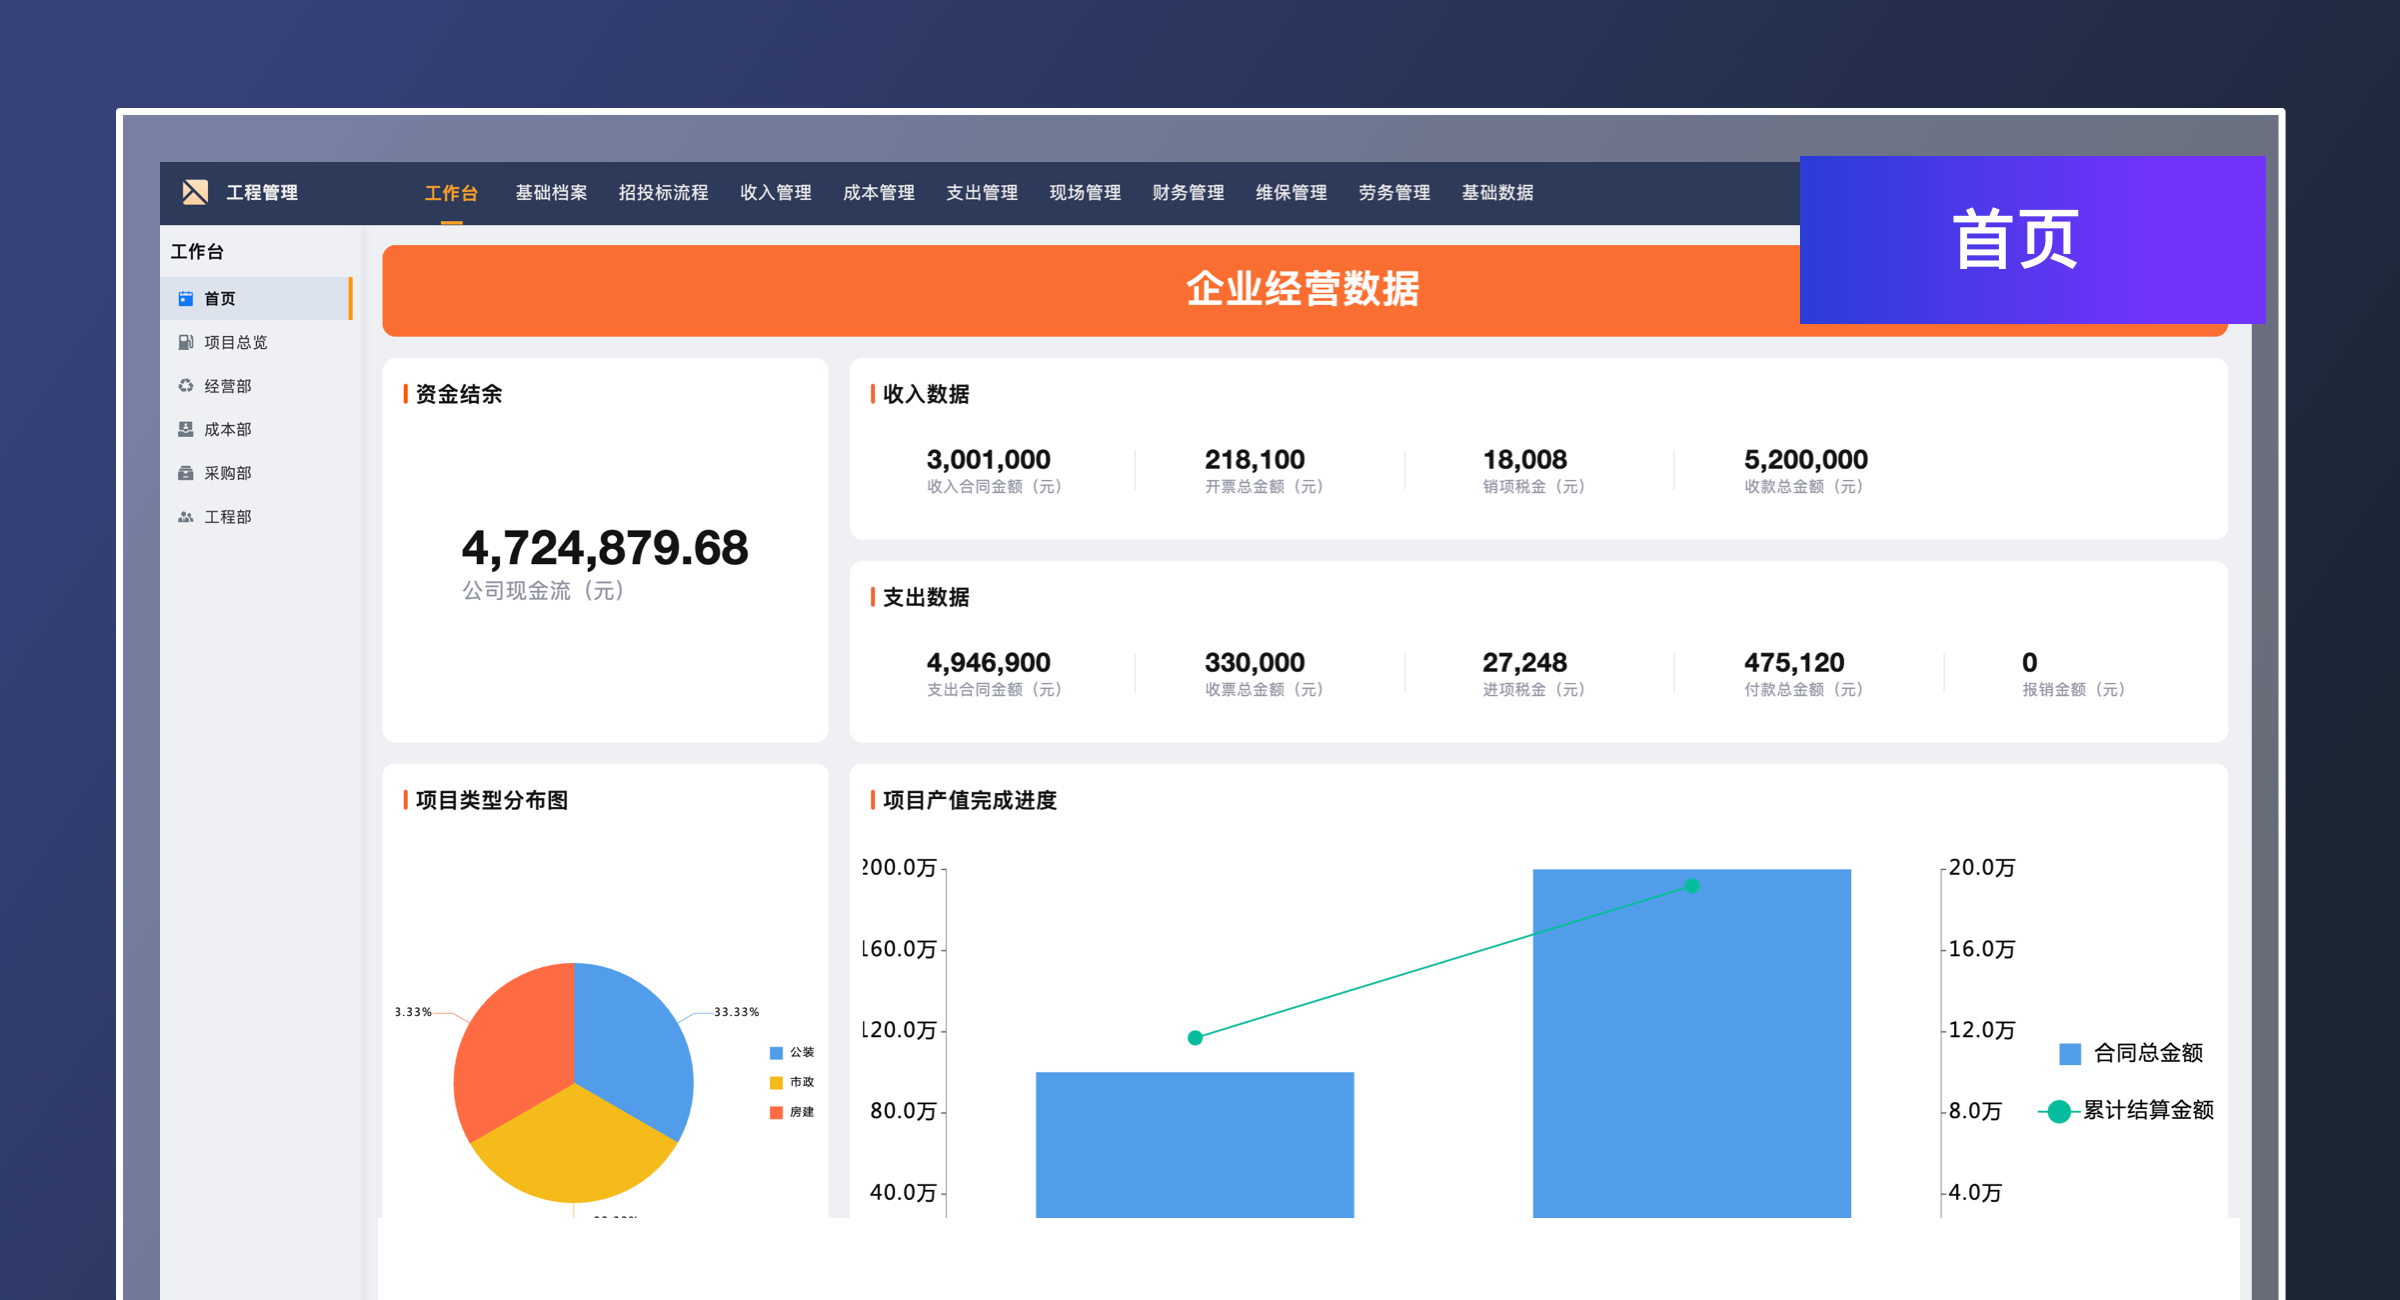Open the 收入管理 top menu
2400x1300 pixels.
click(775, 192)
